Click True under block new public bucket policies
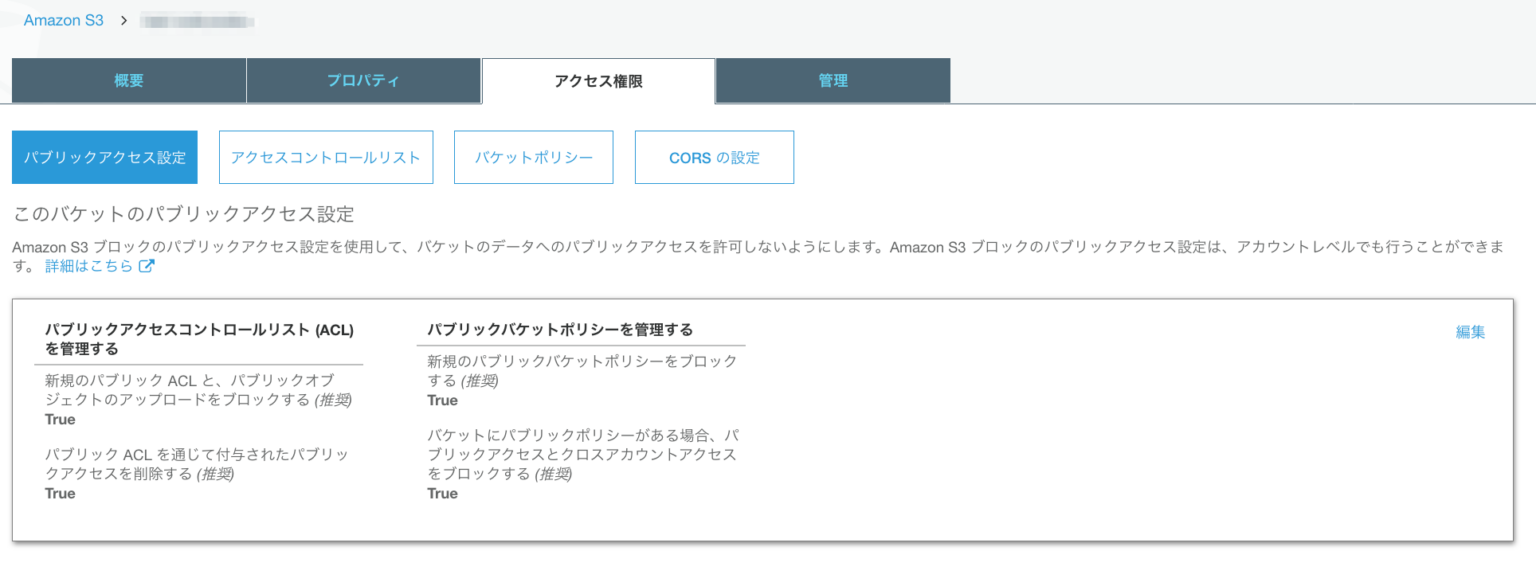 pos(442,400)
